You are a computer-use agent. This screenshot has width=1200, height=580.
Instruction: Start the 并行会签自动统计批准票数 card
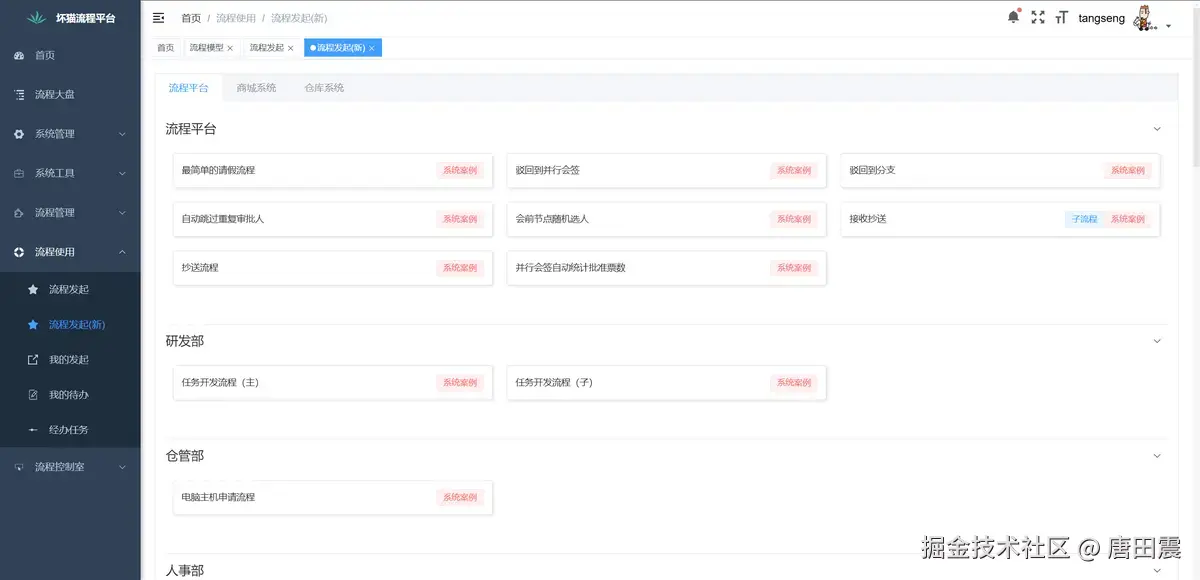click(x=667, y=268)
